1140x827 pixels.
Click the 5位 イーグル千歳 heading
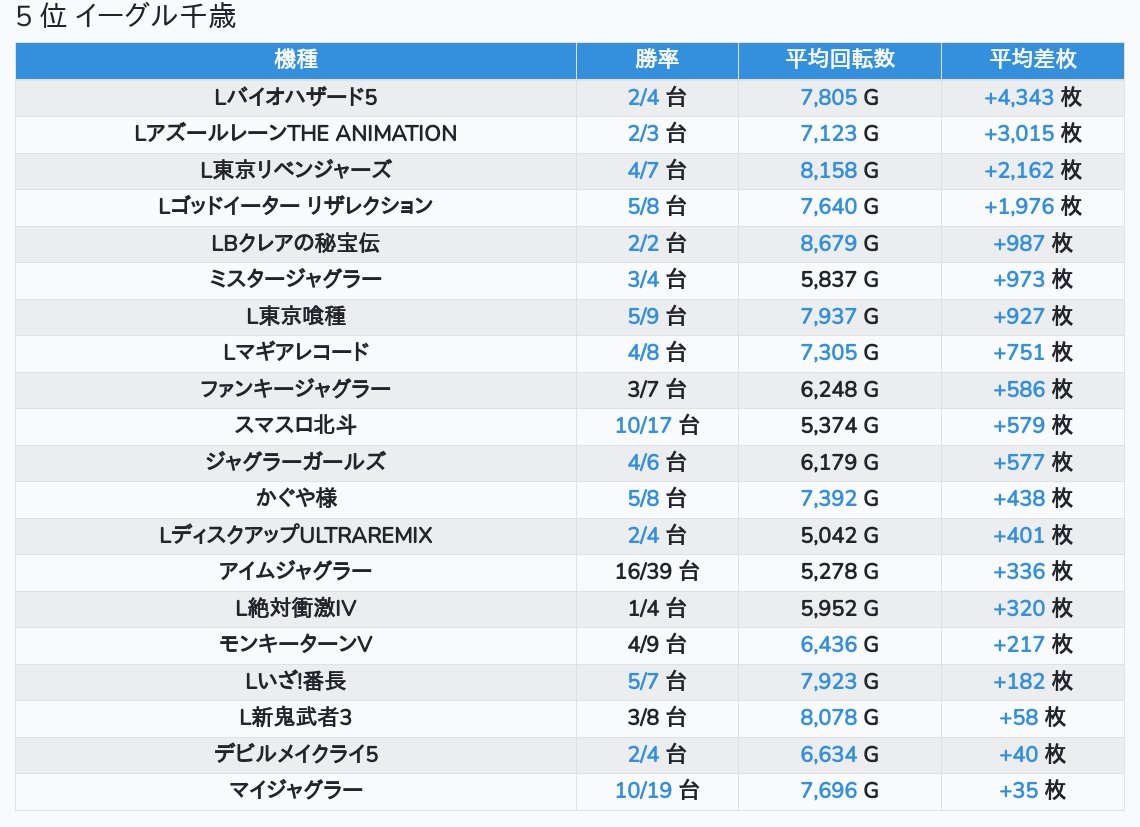click(x=126, y=17)
